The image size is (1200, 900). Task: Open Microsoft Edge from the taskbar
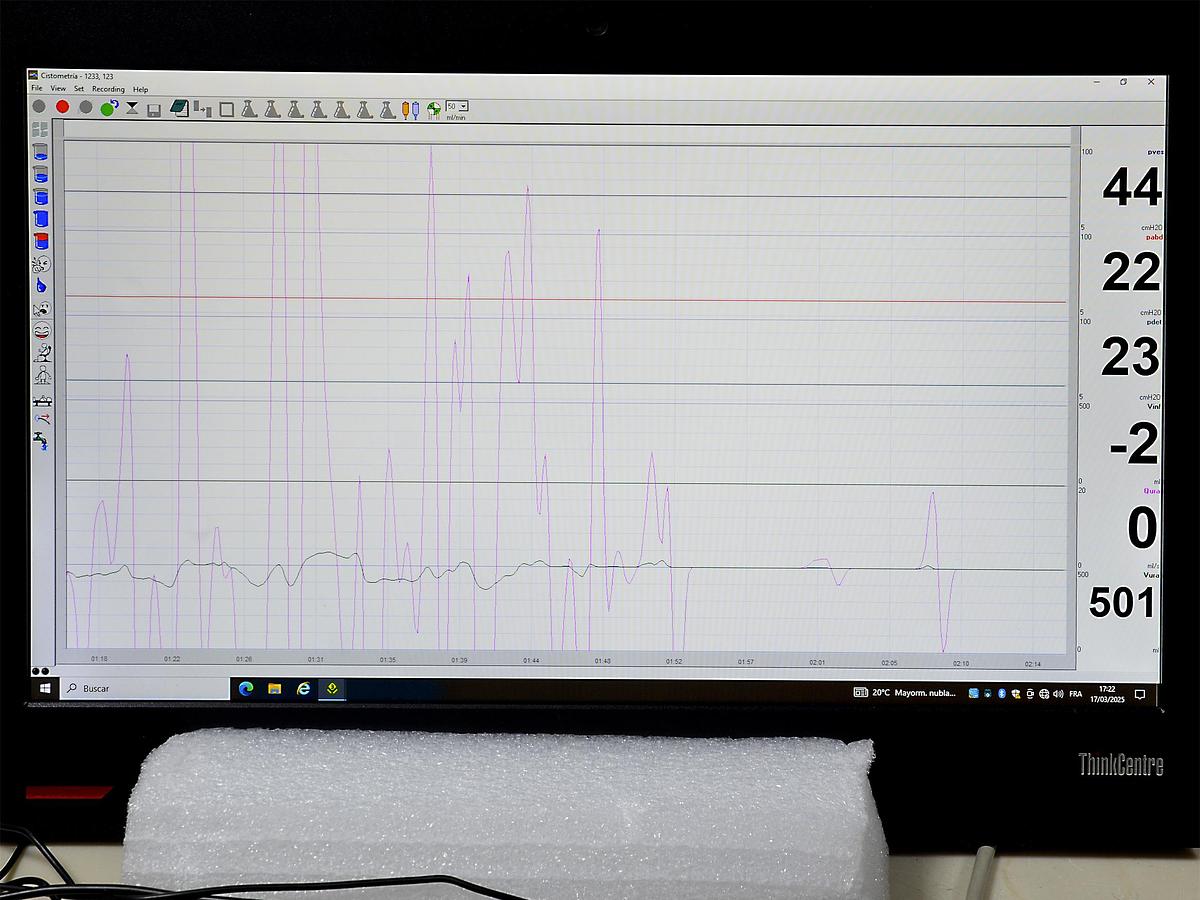tap(246, 688)
